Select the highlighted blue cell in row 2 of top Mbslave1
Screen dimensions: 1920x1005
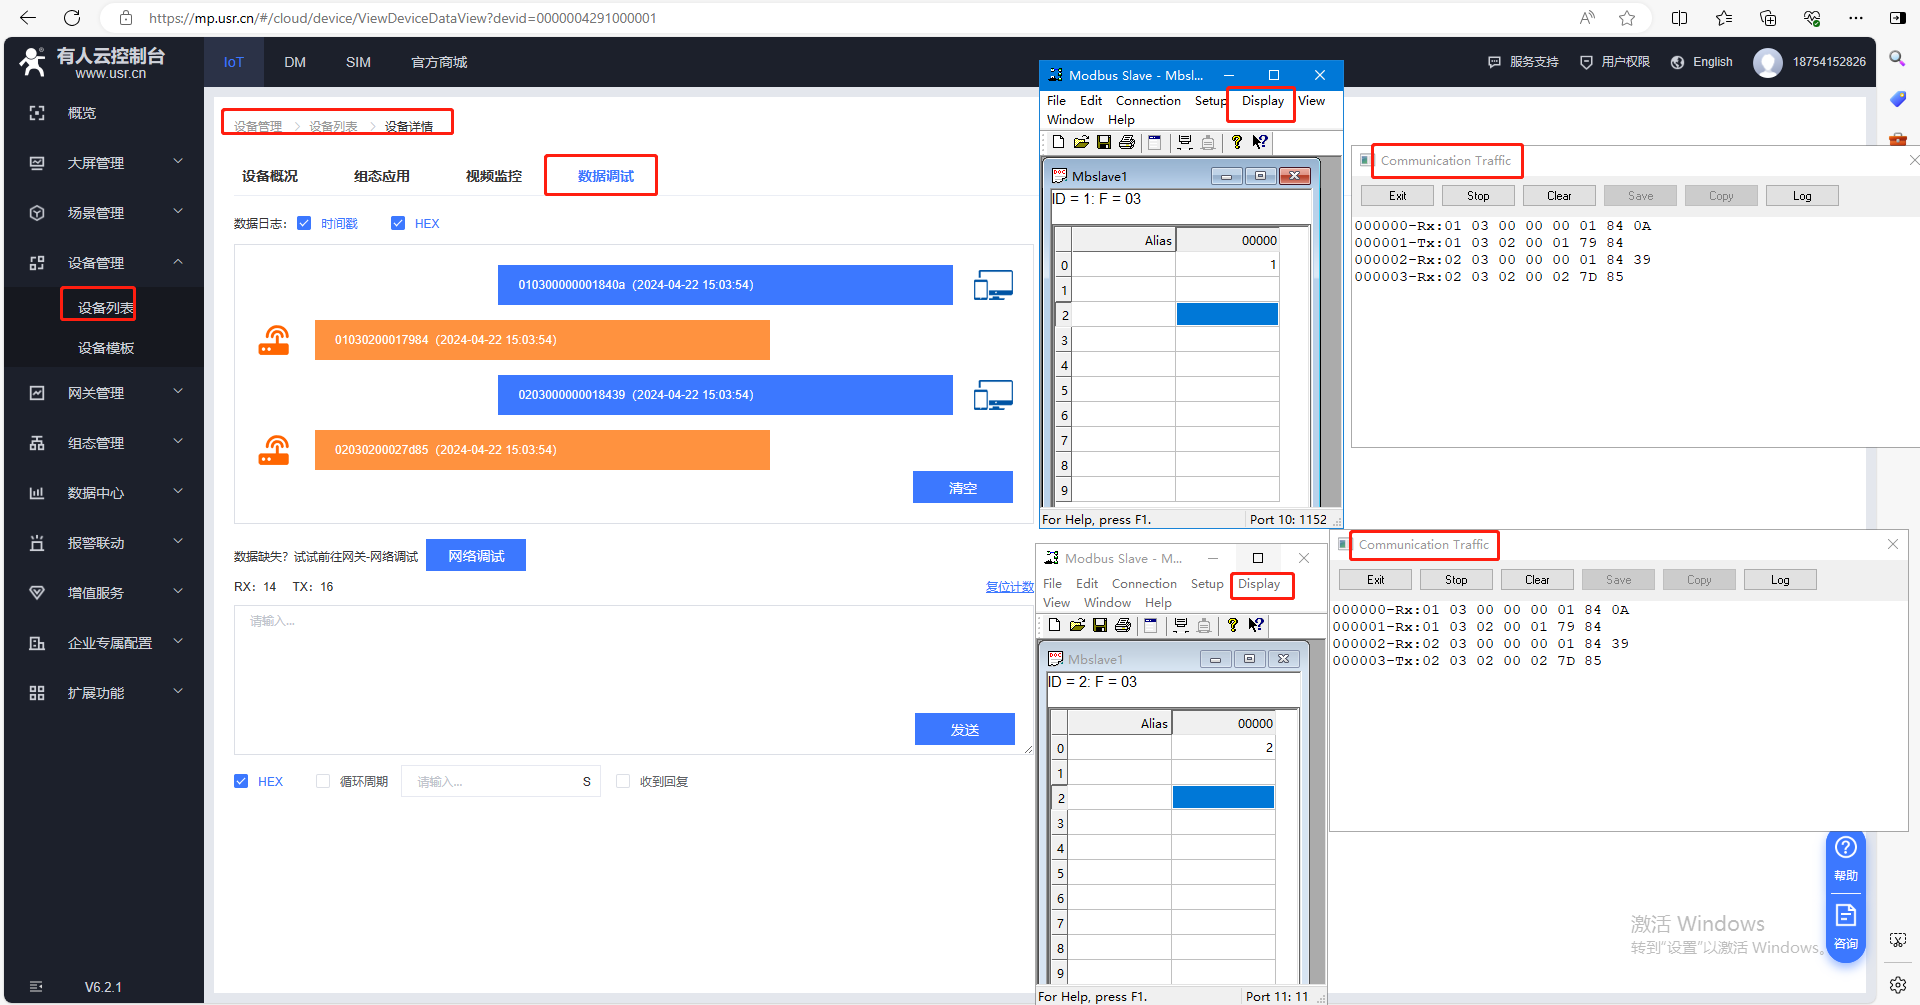point(1227,315)
